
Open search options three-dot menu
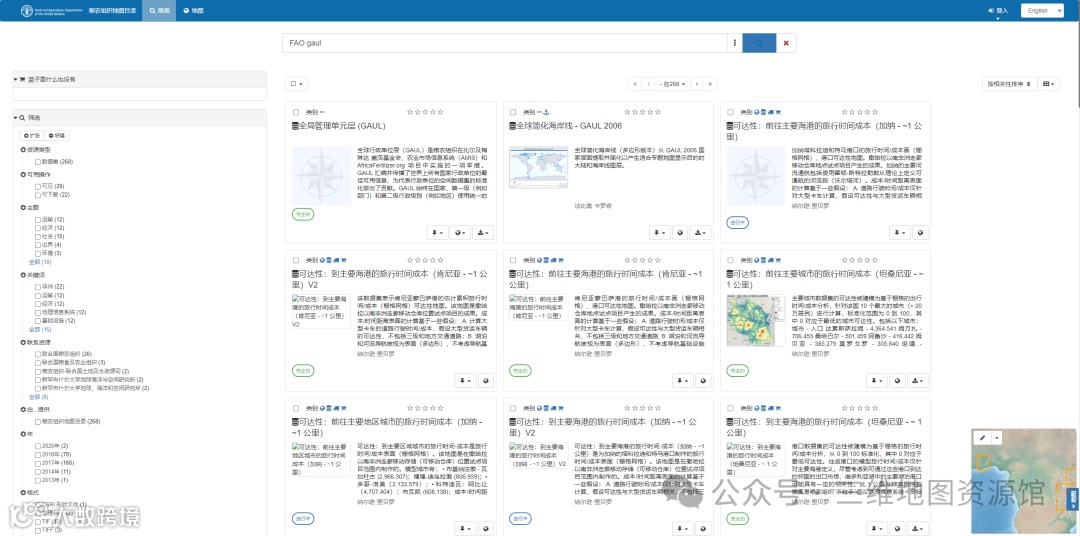pyautogui.click(x=735, y=43)
